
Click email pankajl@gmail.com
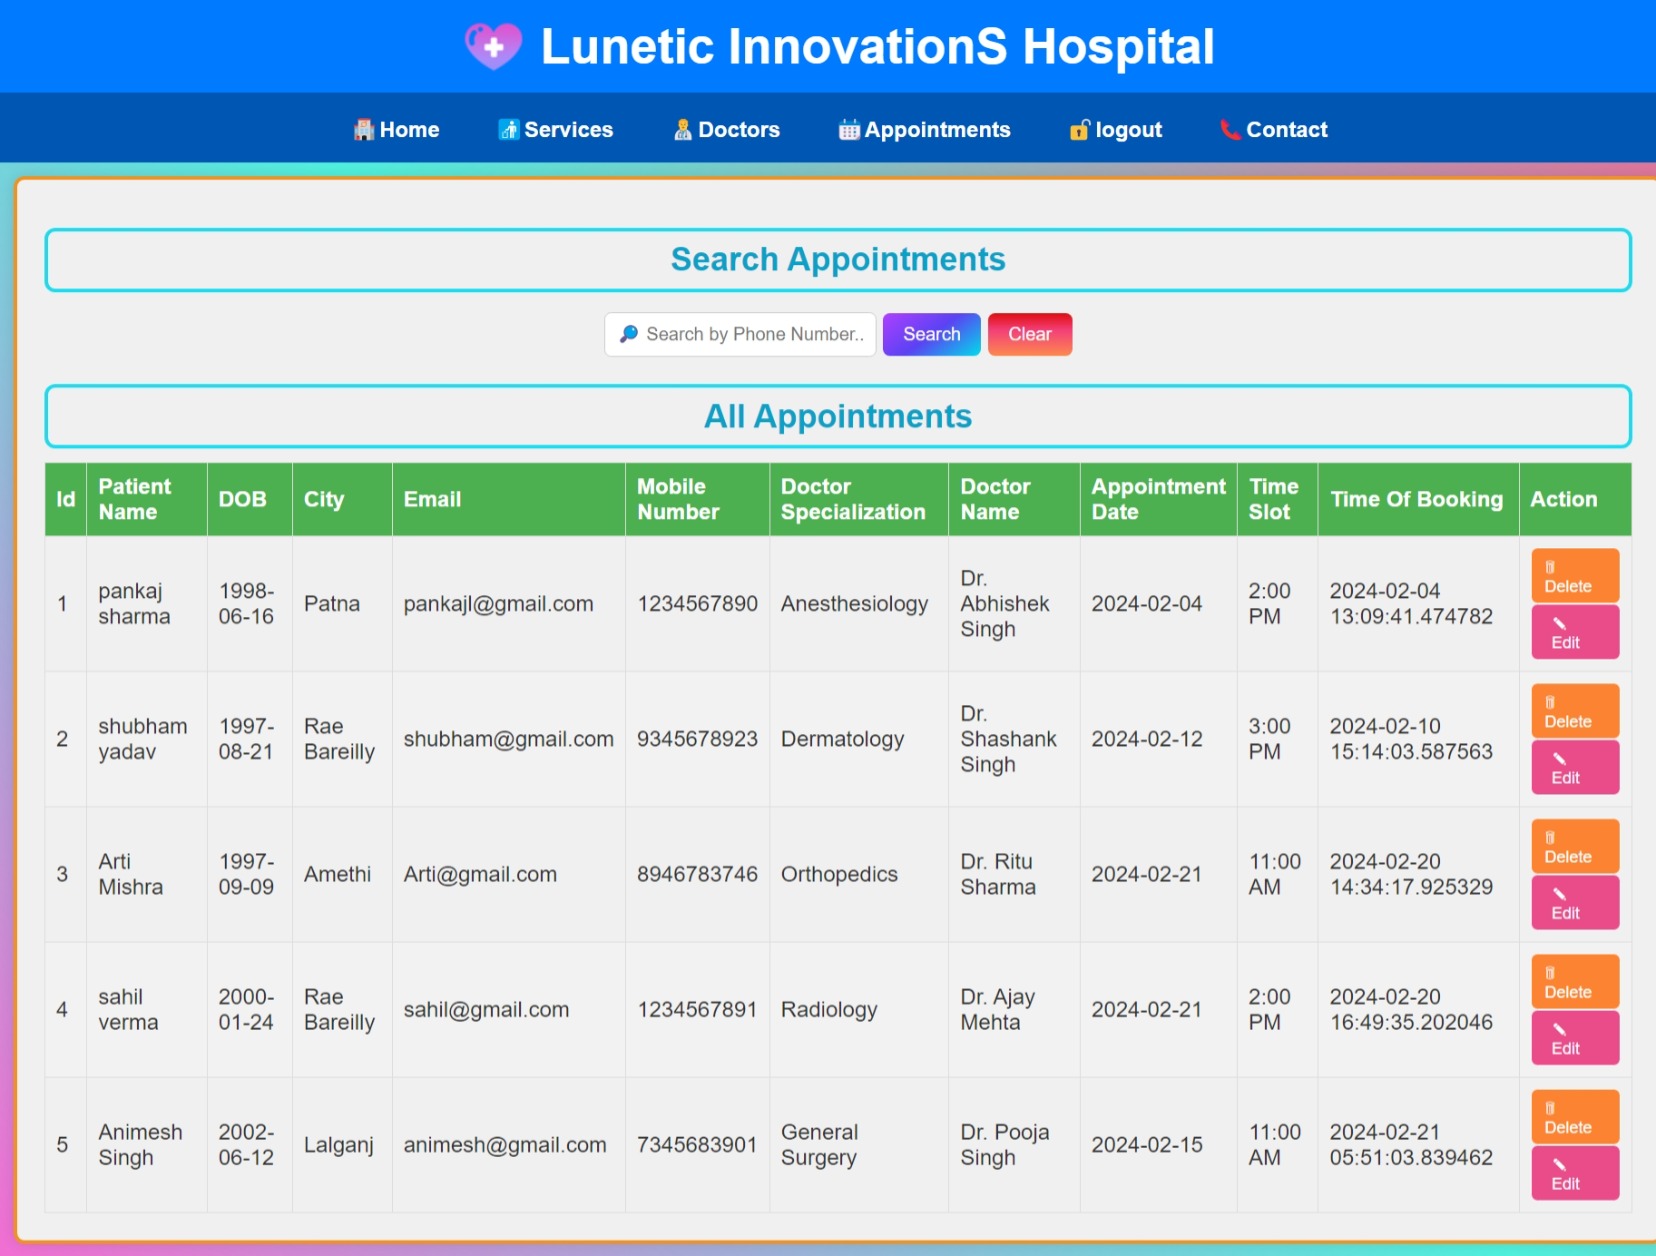(x=498, y=604)
